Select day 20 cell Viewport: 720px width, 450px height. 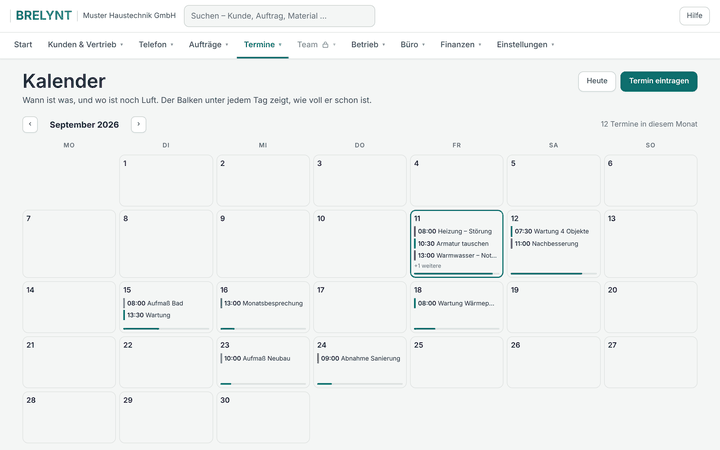coord(650,307)
